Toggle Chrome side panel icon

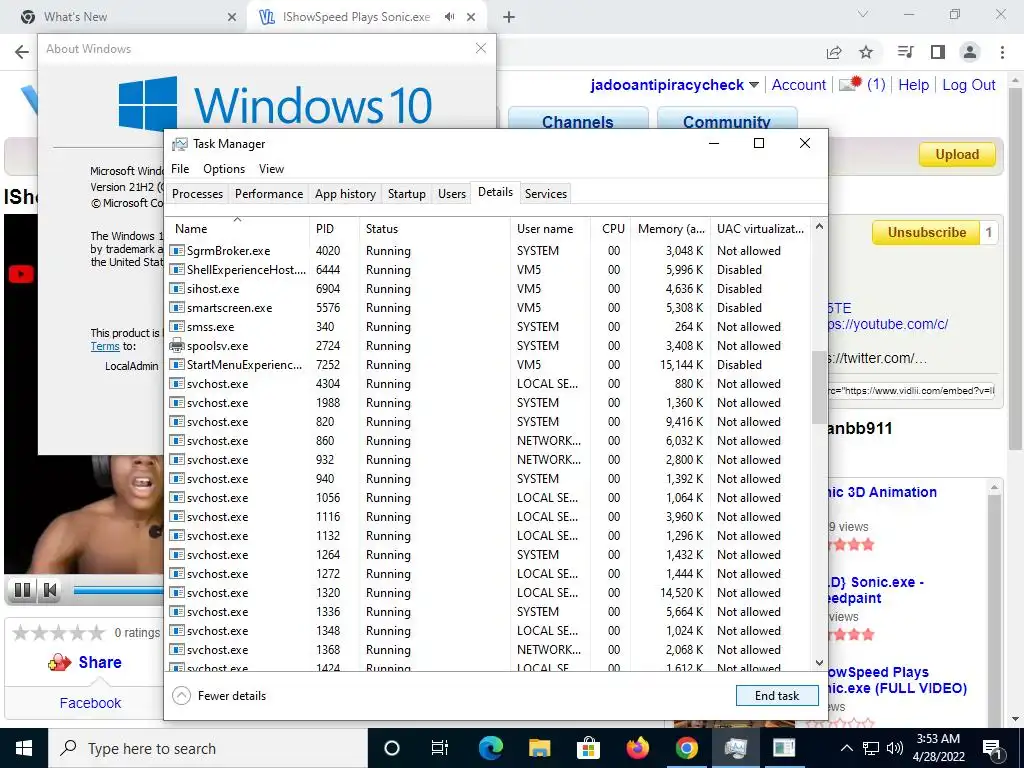(938, 52)
